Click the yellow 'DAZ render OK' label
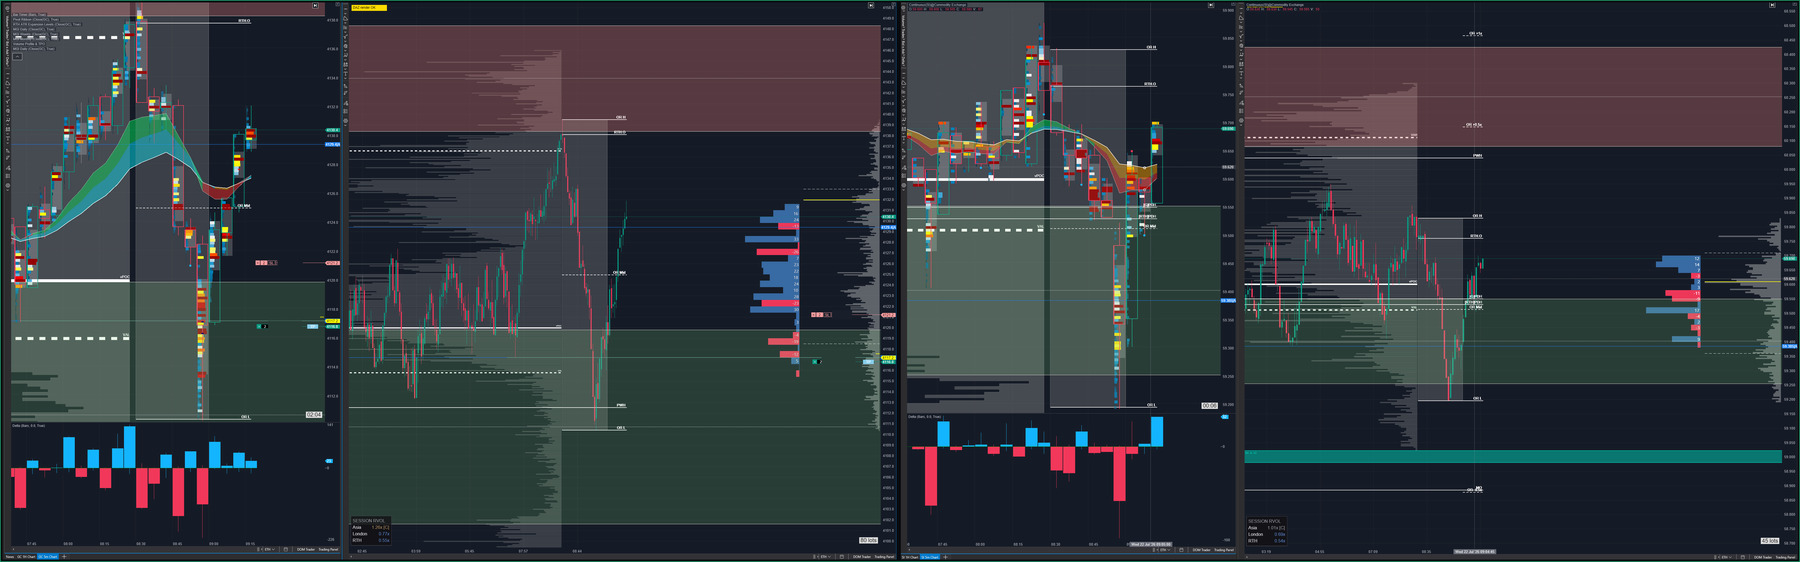 point(367,7)
